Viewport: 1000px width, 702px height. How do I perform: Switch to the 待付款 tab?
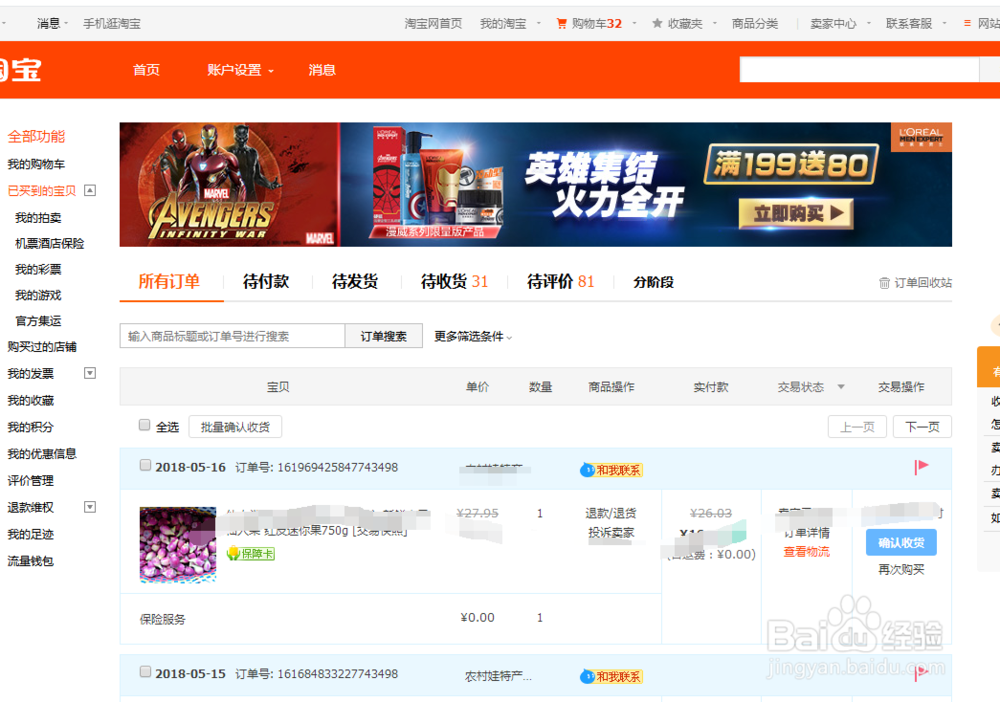tap(266, 282)
